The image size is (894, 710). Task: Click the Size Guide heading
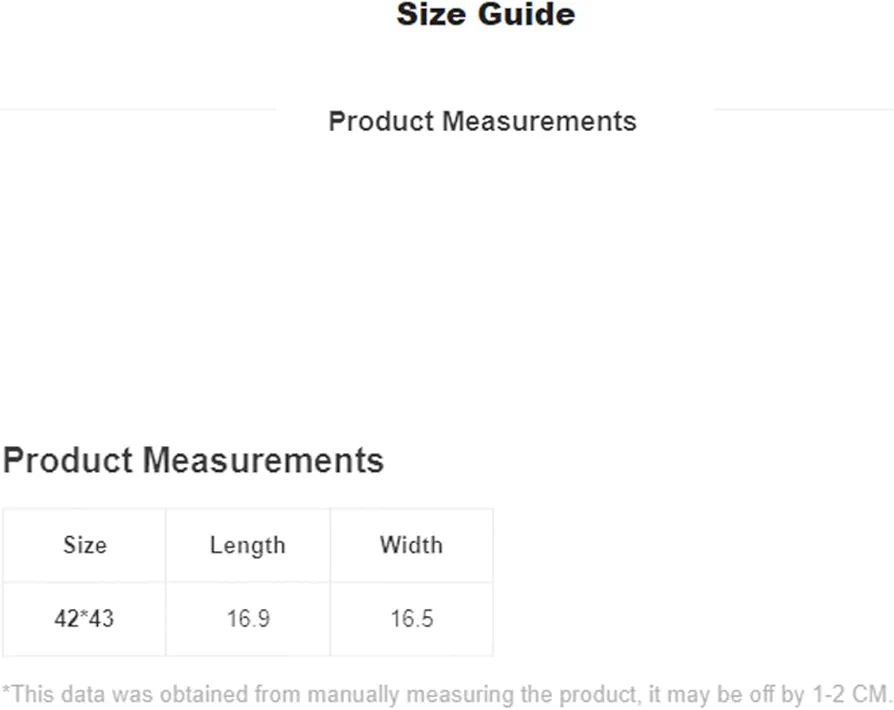click(x=486, y=14)
